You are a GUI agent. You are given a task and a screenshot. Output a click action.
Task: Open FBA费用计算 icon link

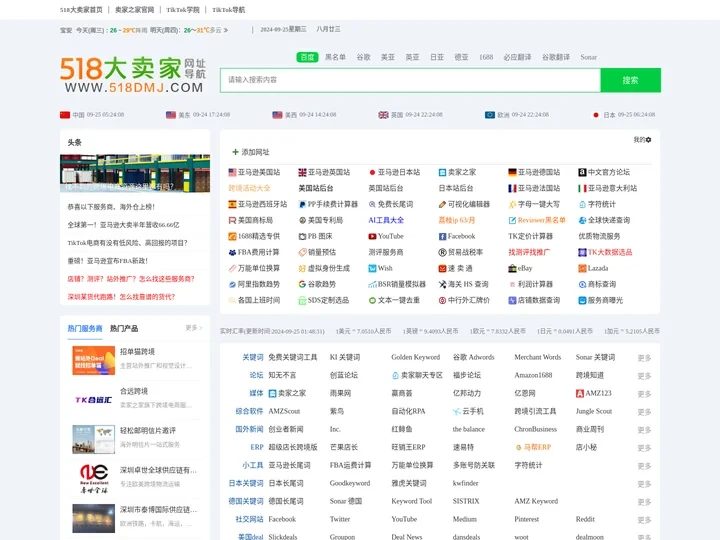point(254,252)
